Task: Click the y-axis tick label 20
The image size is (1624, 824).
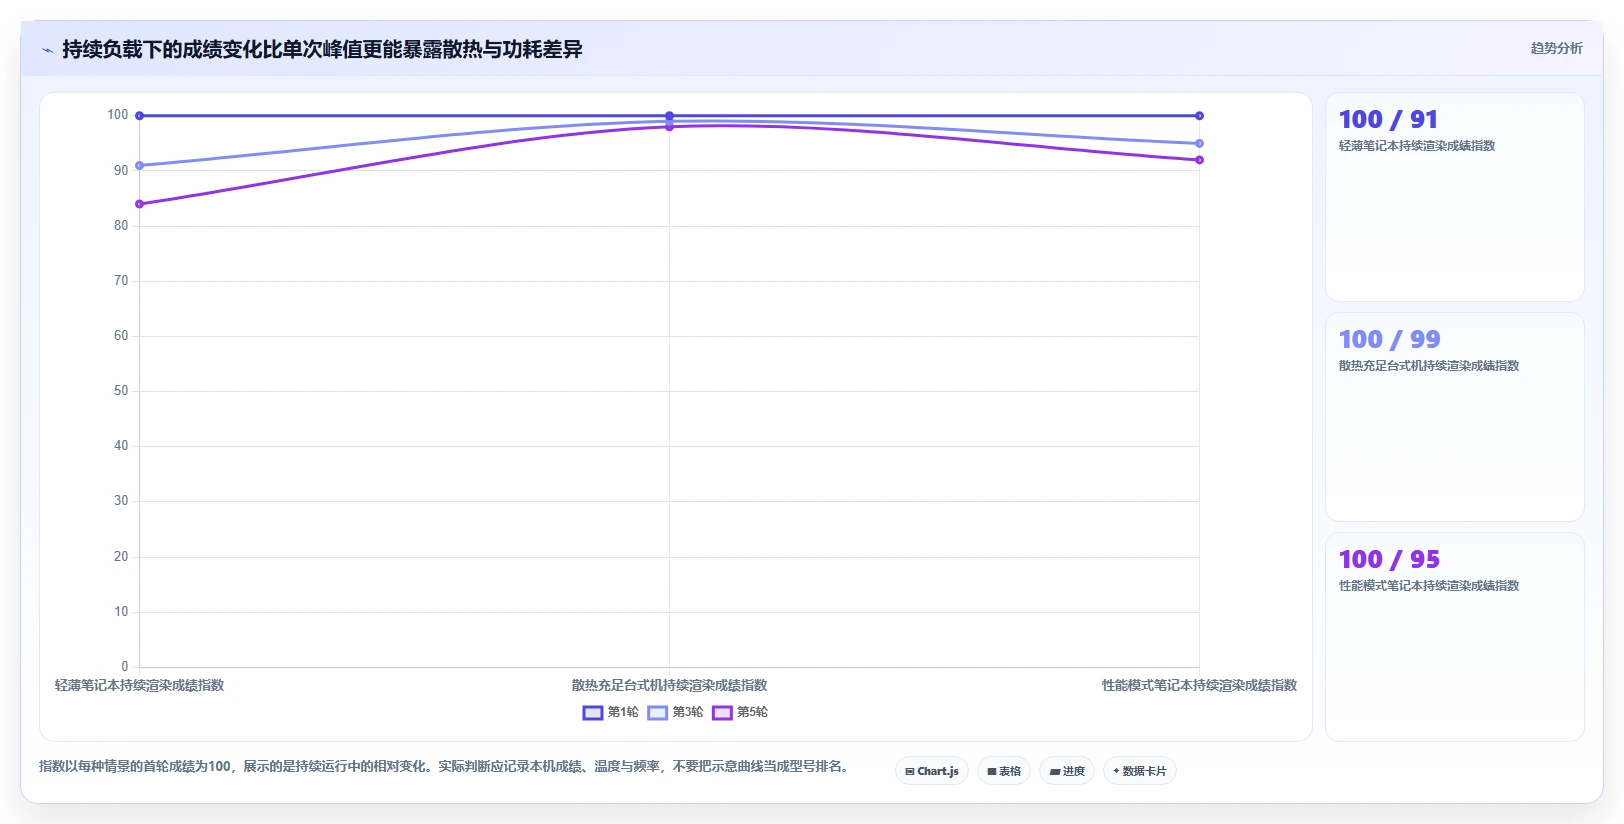Action: point(121,557)
